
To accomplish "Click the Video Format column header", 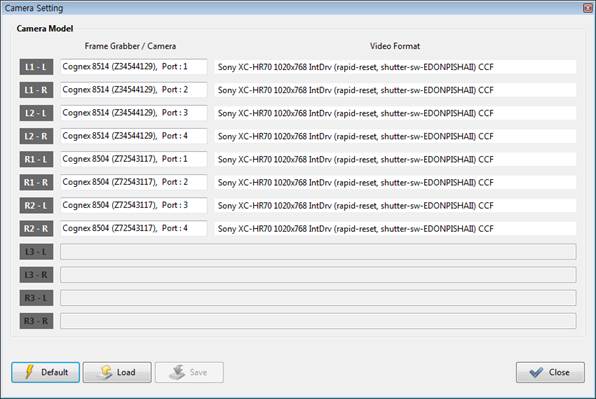I will tap(395, 46).
